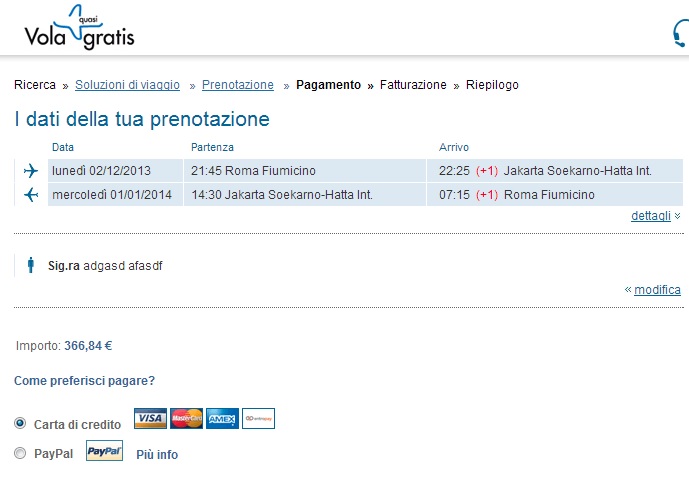Expand flight dettagli
Viewport: 689px width, 488px height.
651,216
